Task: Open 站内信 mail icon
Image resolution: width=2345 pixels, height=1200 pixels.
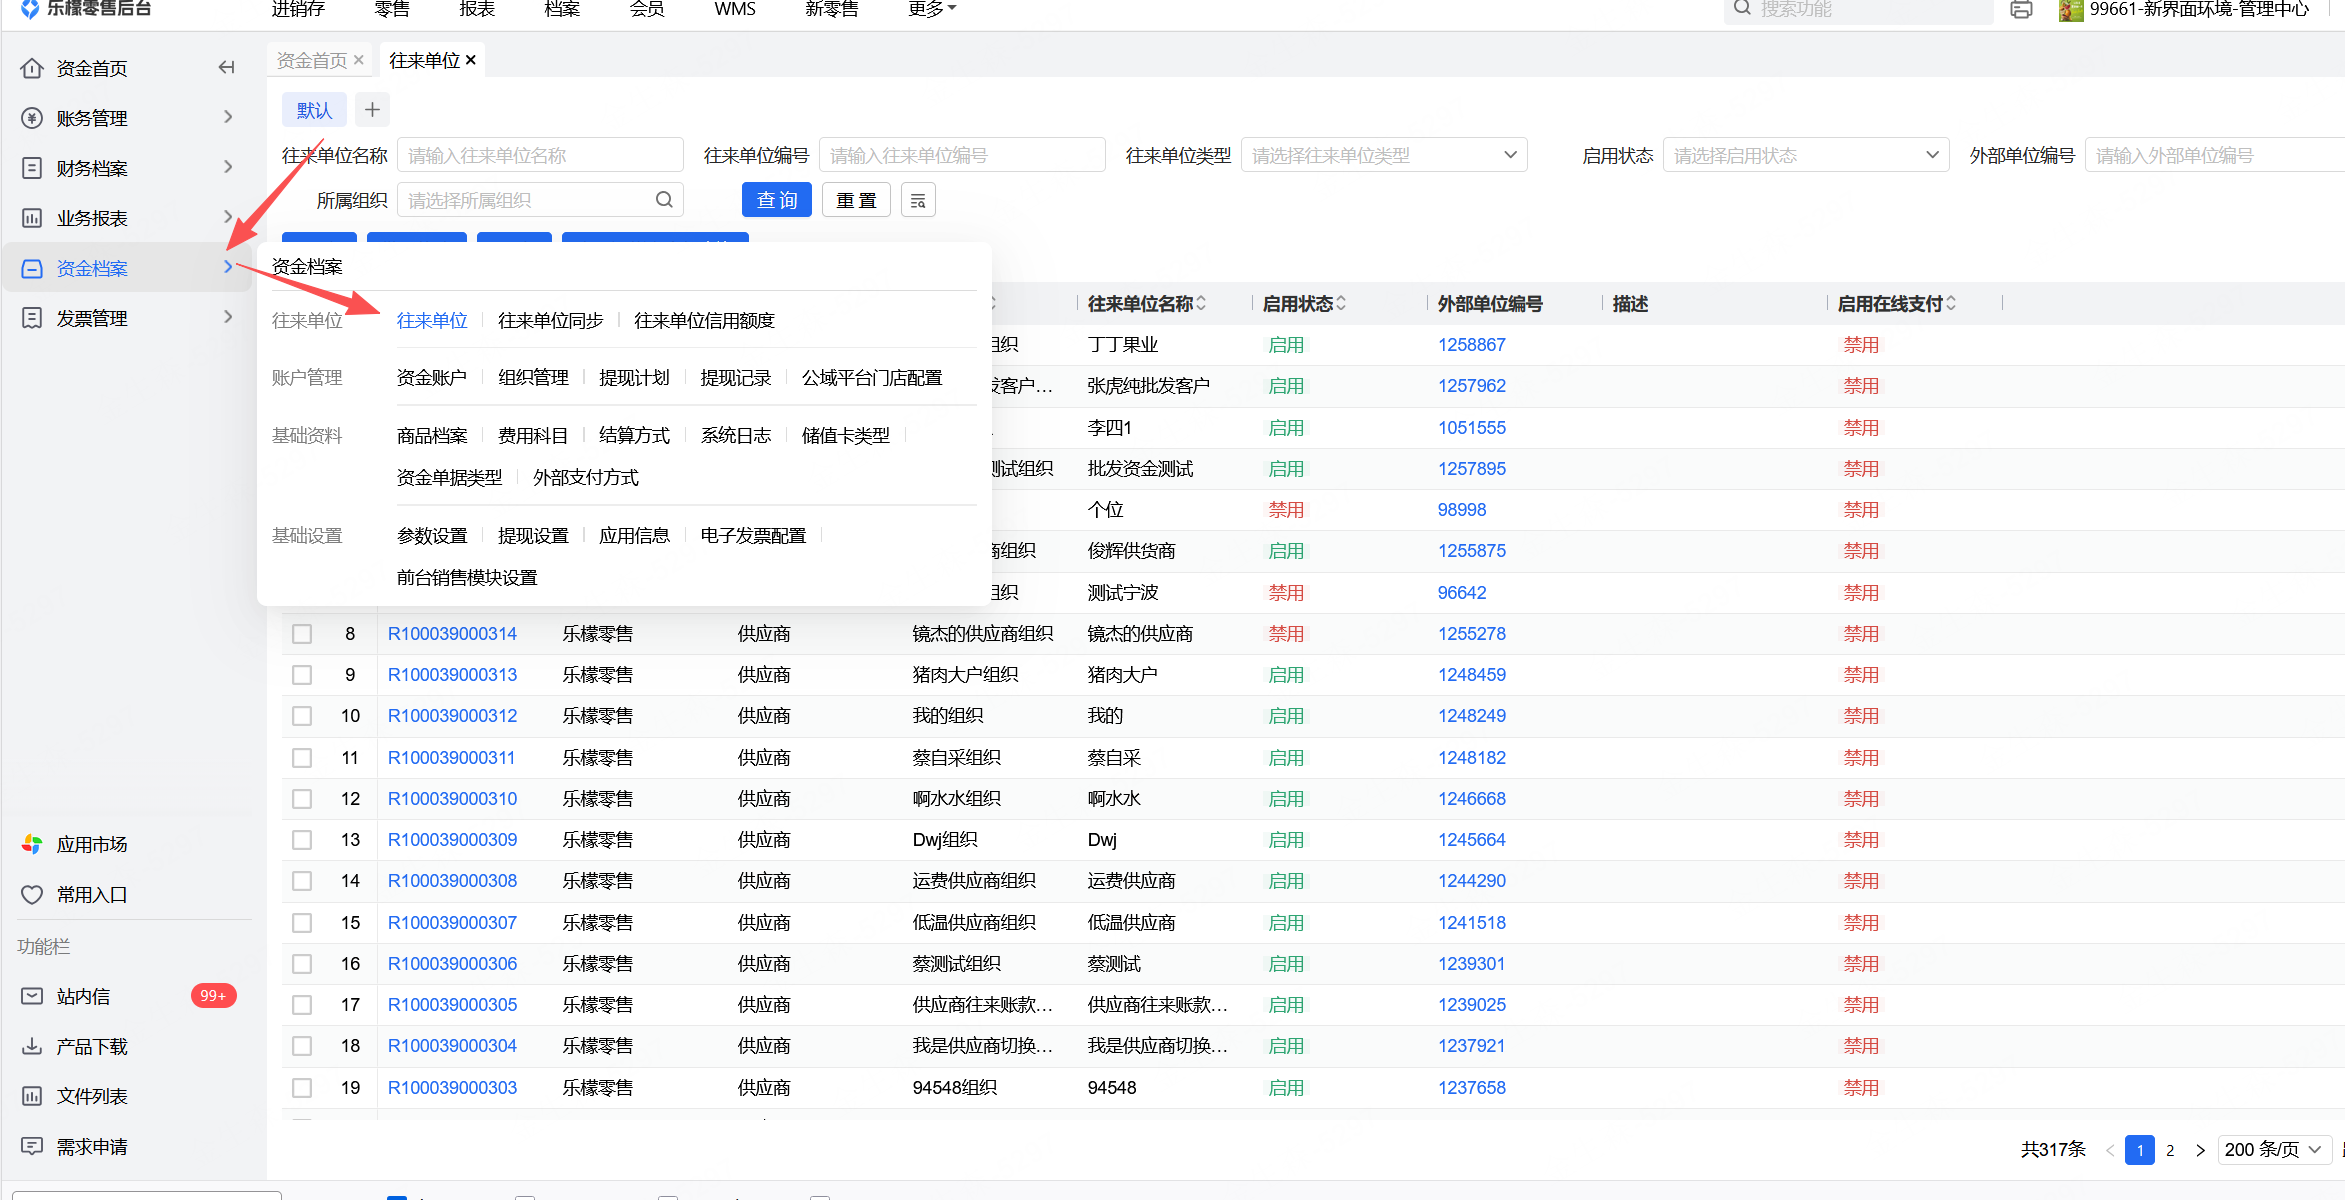Action: click(x=32, y=996)
